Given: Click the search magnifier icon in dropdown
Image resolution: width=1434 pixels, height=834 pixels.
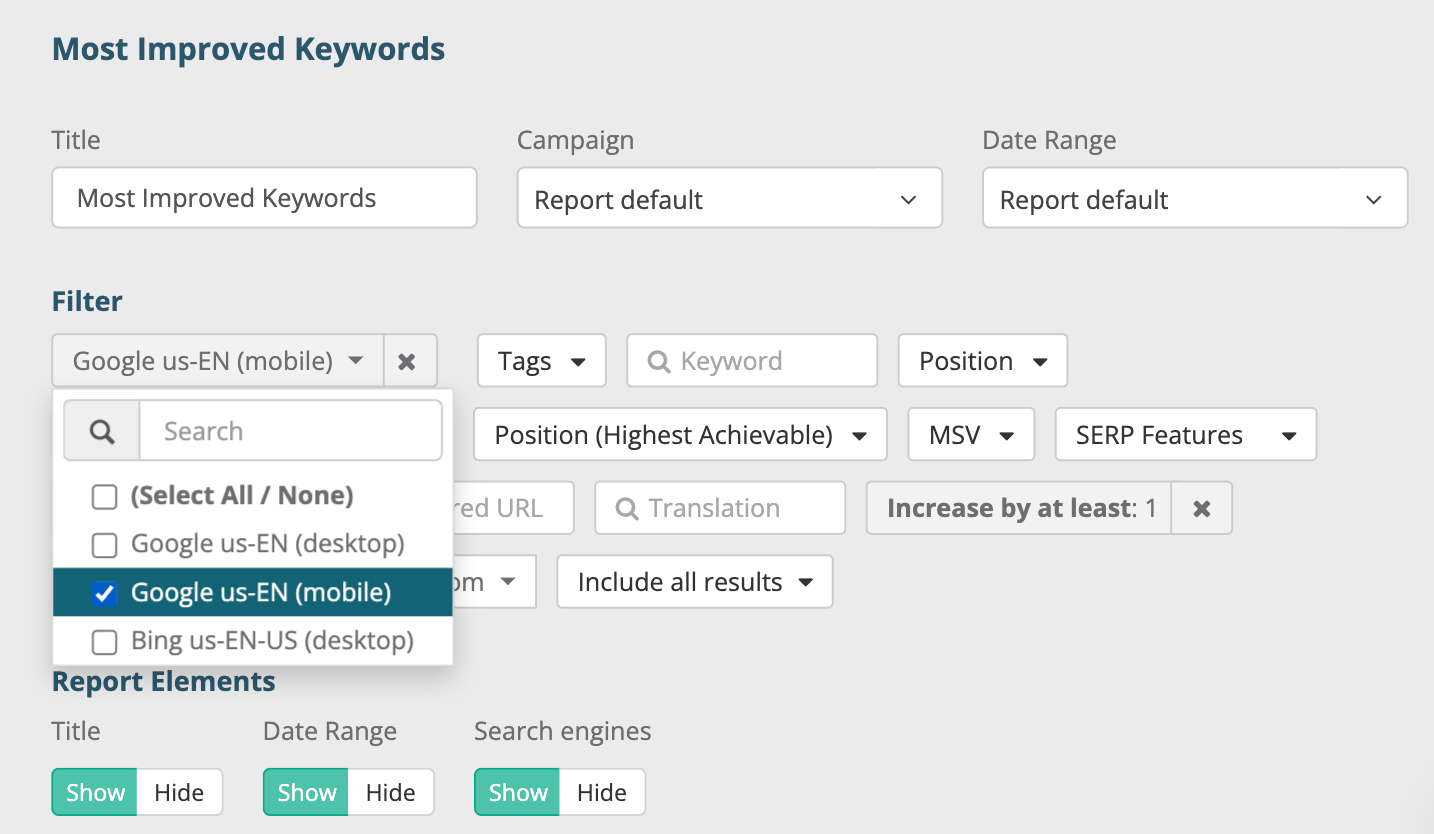Looking at the screenshot, I should pyautogui.click(x=102, y=431).
